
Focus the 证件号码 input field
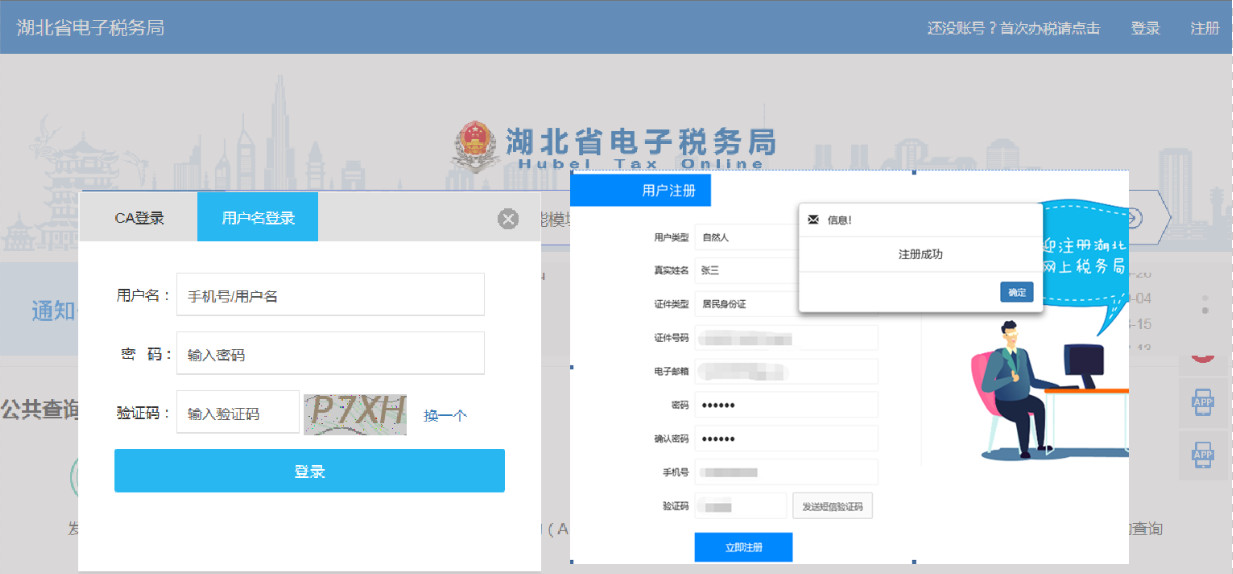pyautogui.click(x=786, y=338)
